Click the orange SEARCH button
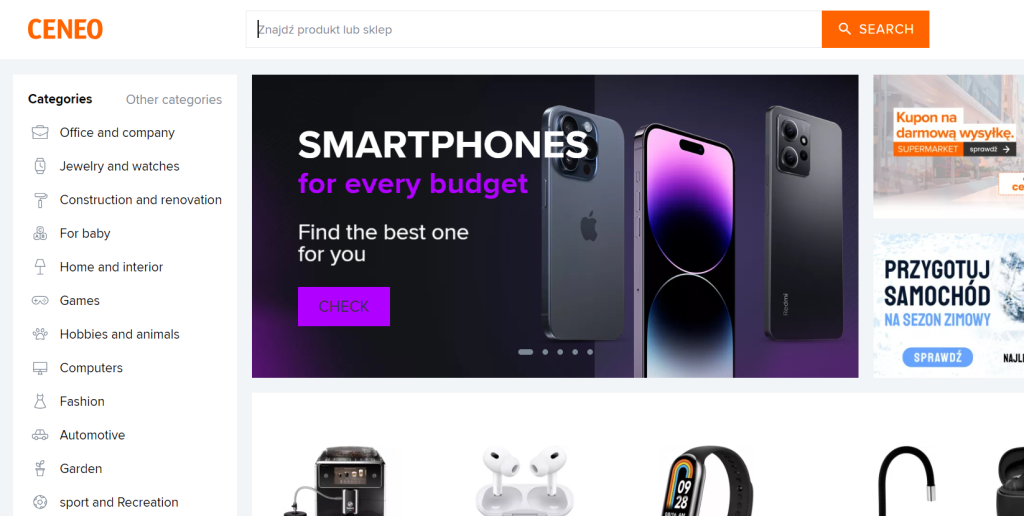Screen dimensions: 1024x516 875,29
